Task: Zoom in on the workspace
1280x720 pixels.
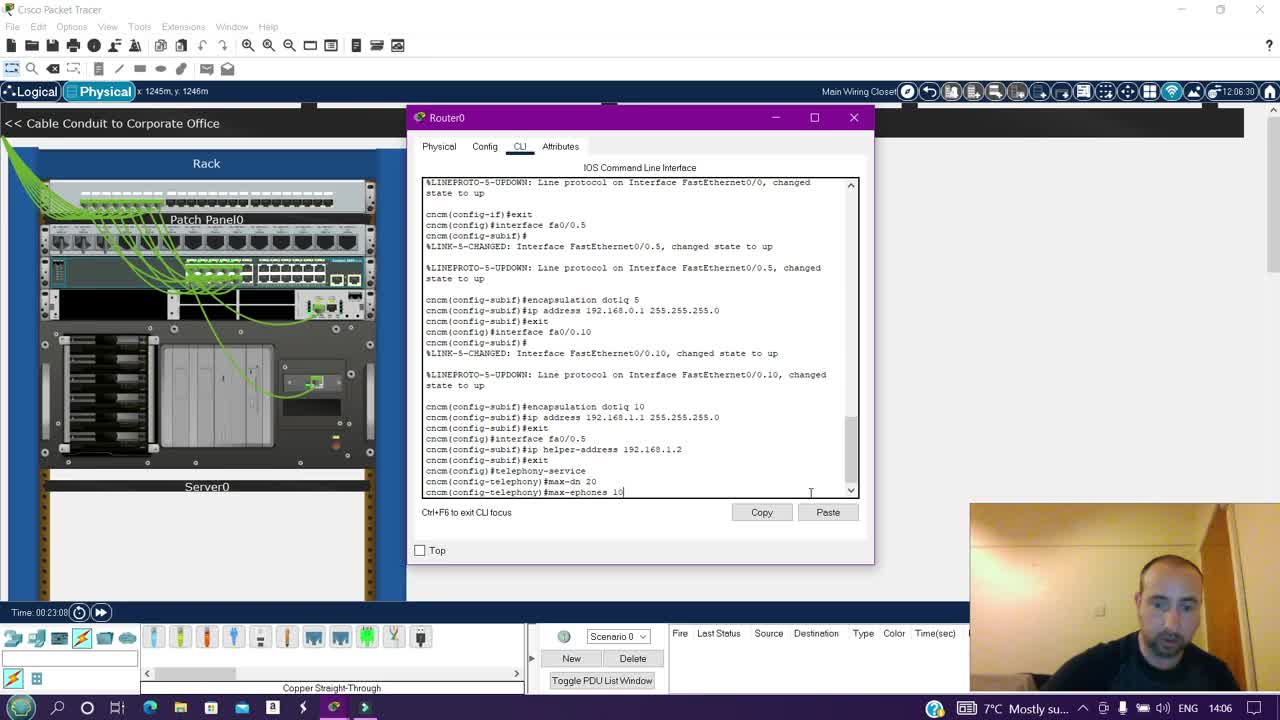Action: (x=248, y=45)
